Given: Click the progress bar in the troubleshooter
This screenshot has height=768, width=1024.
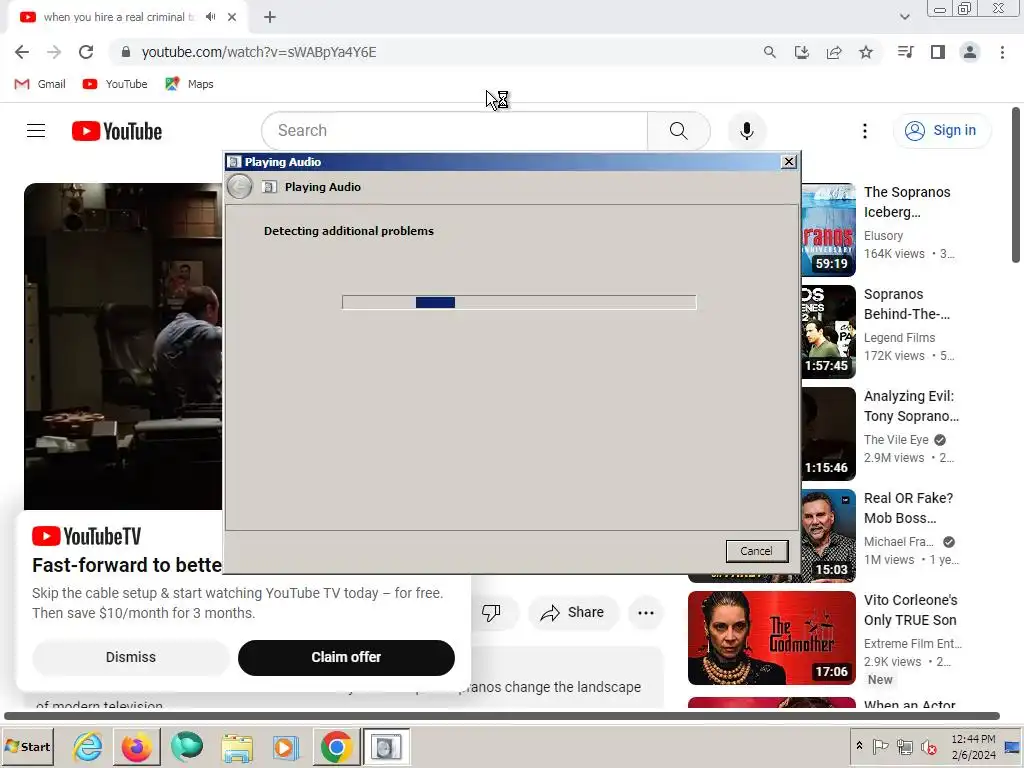Looking at the screenshot, I should point(519,302).
